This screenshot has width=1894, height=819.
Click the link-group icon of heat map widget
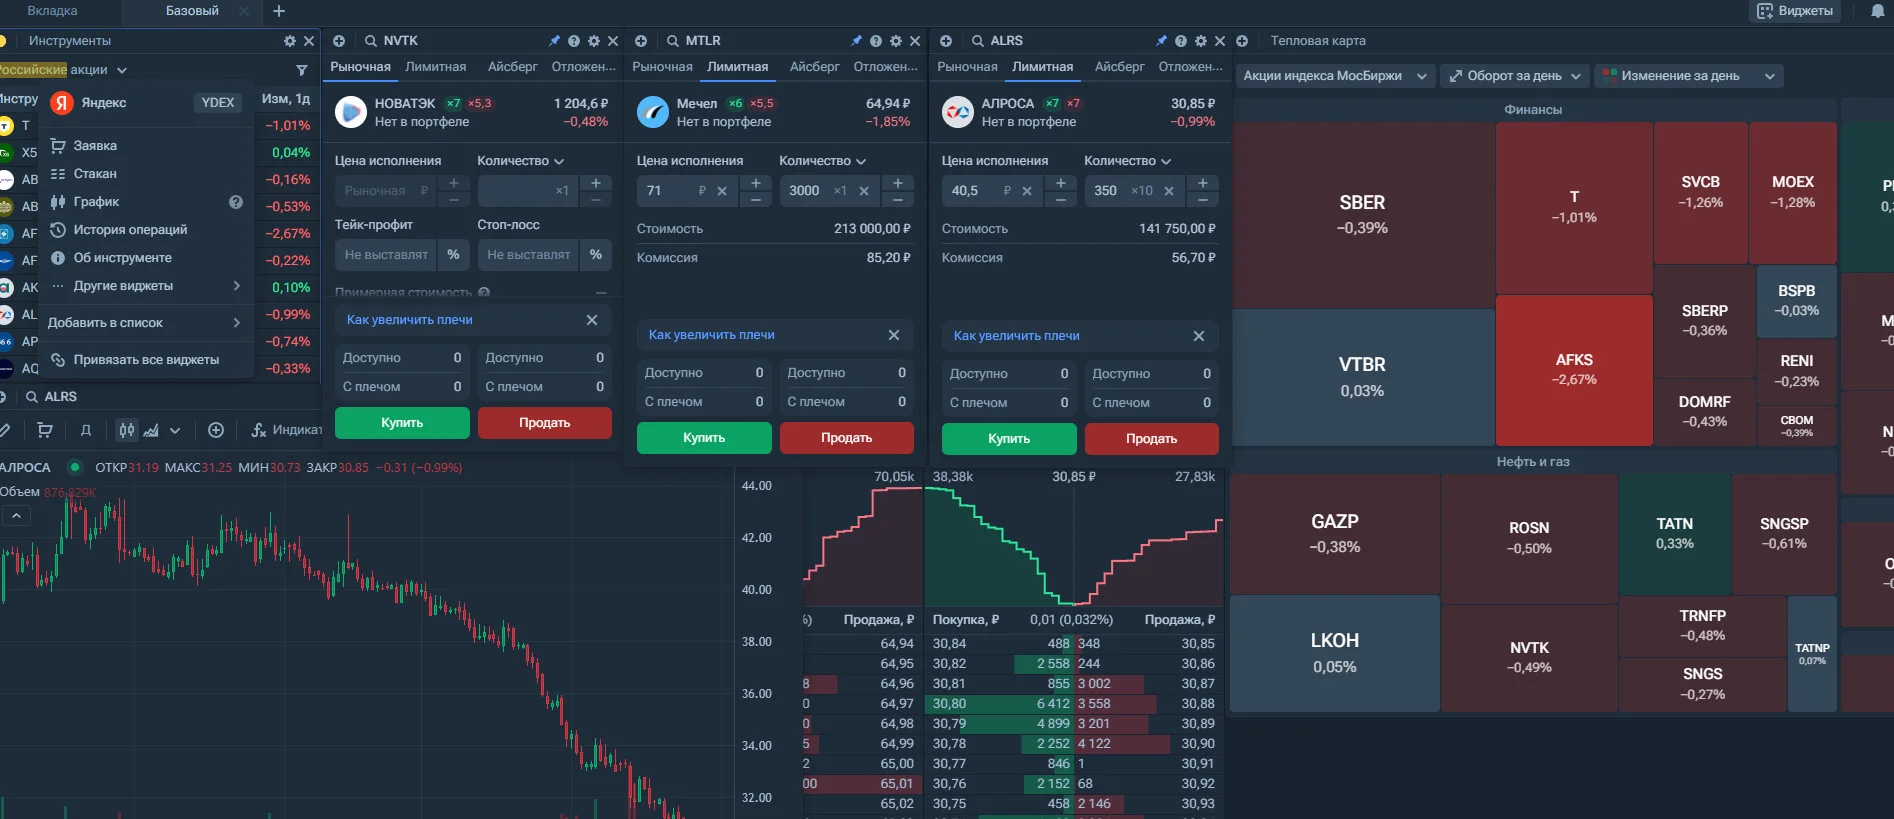[x=1242, y=41]
